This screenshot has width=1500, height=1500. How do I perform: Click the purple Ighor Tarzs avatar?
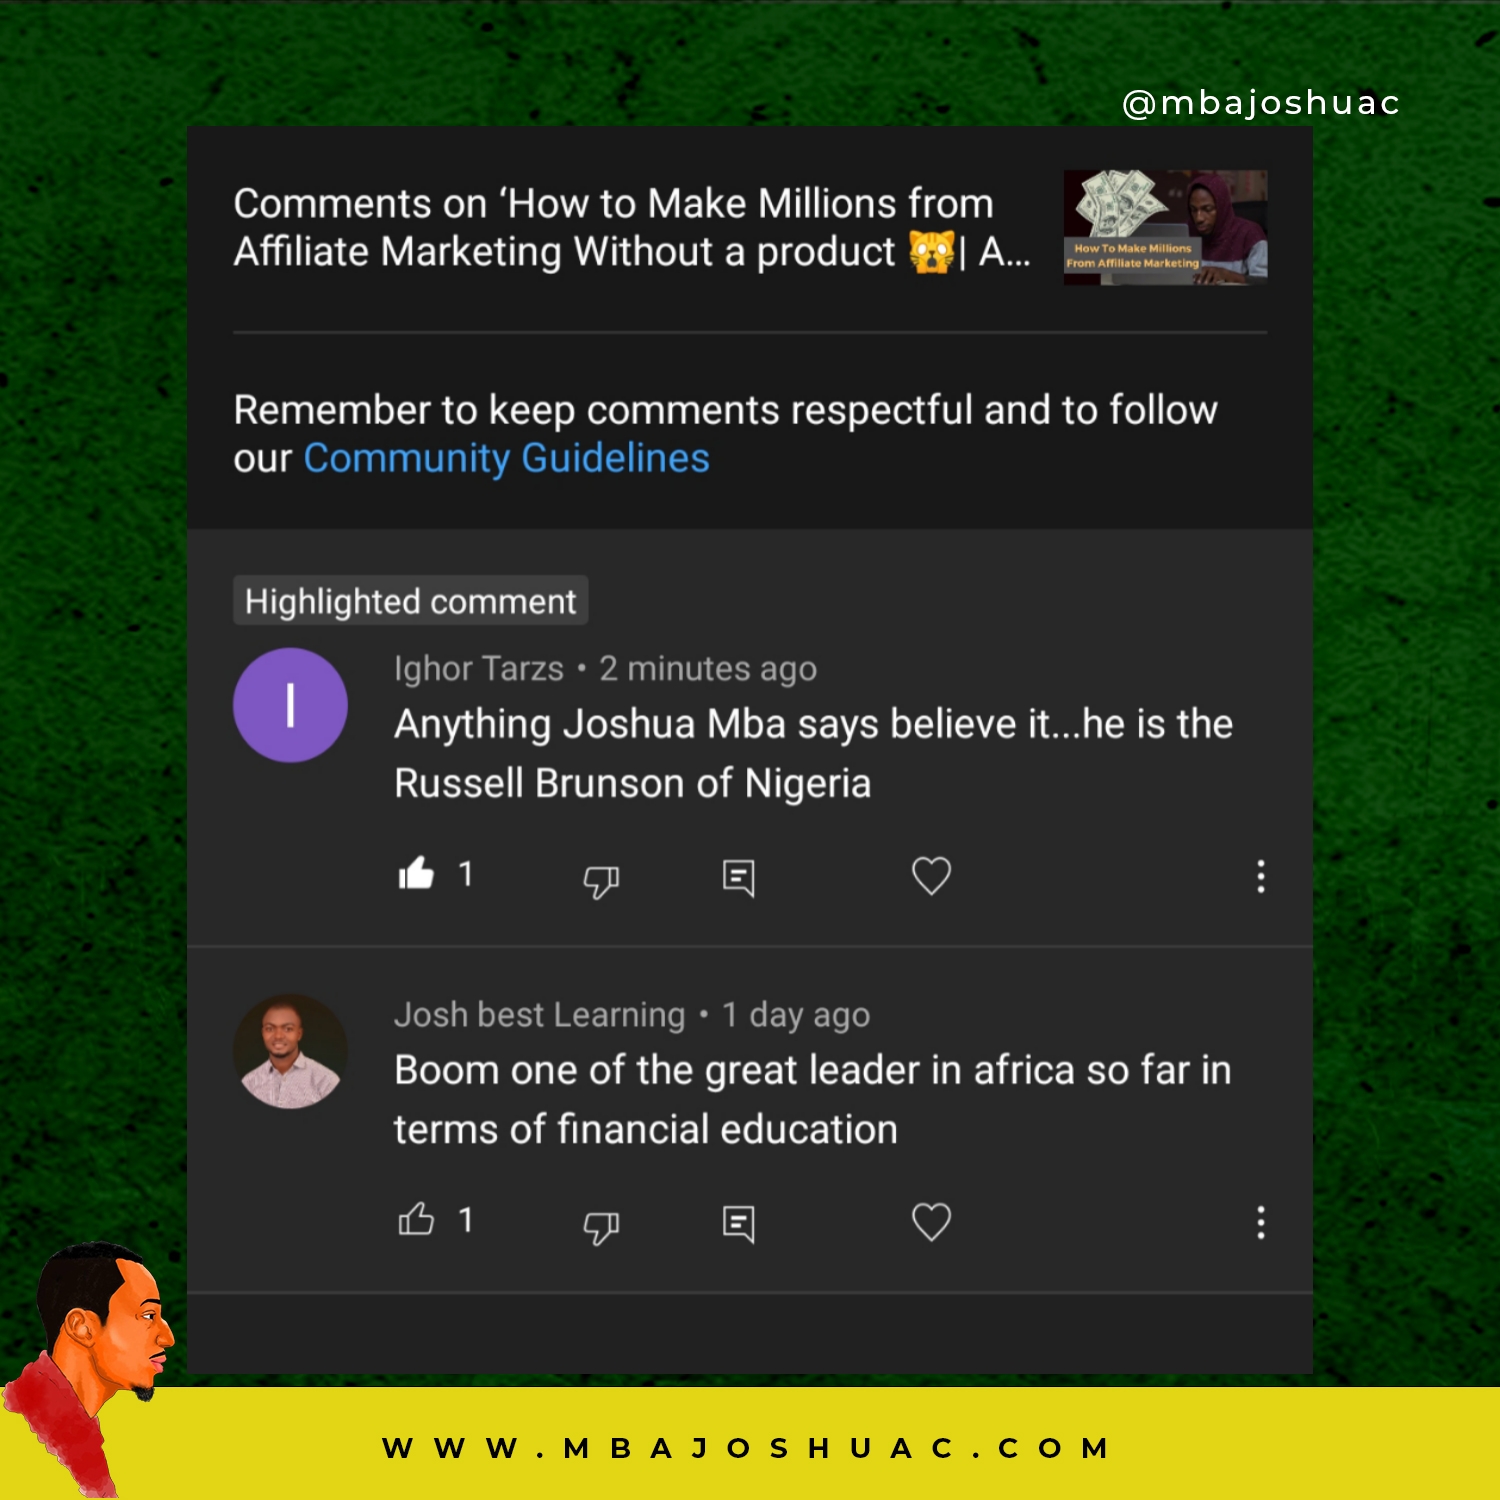tap(290, 705)
